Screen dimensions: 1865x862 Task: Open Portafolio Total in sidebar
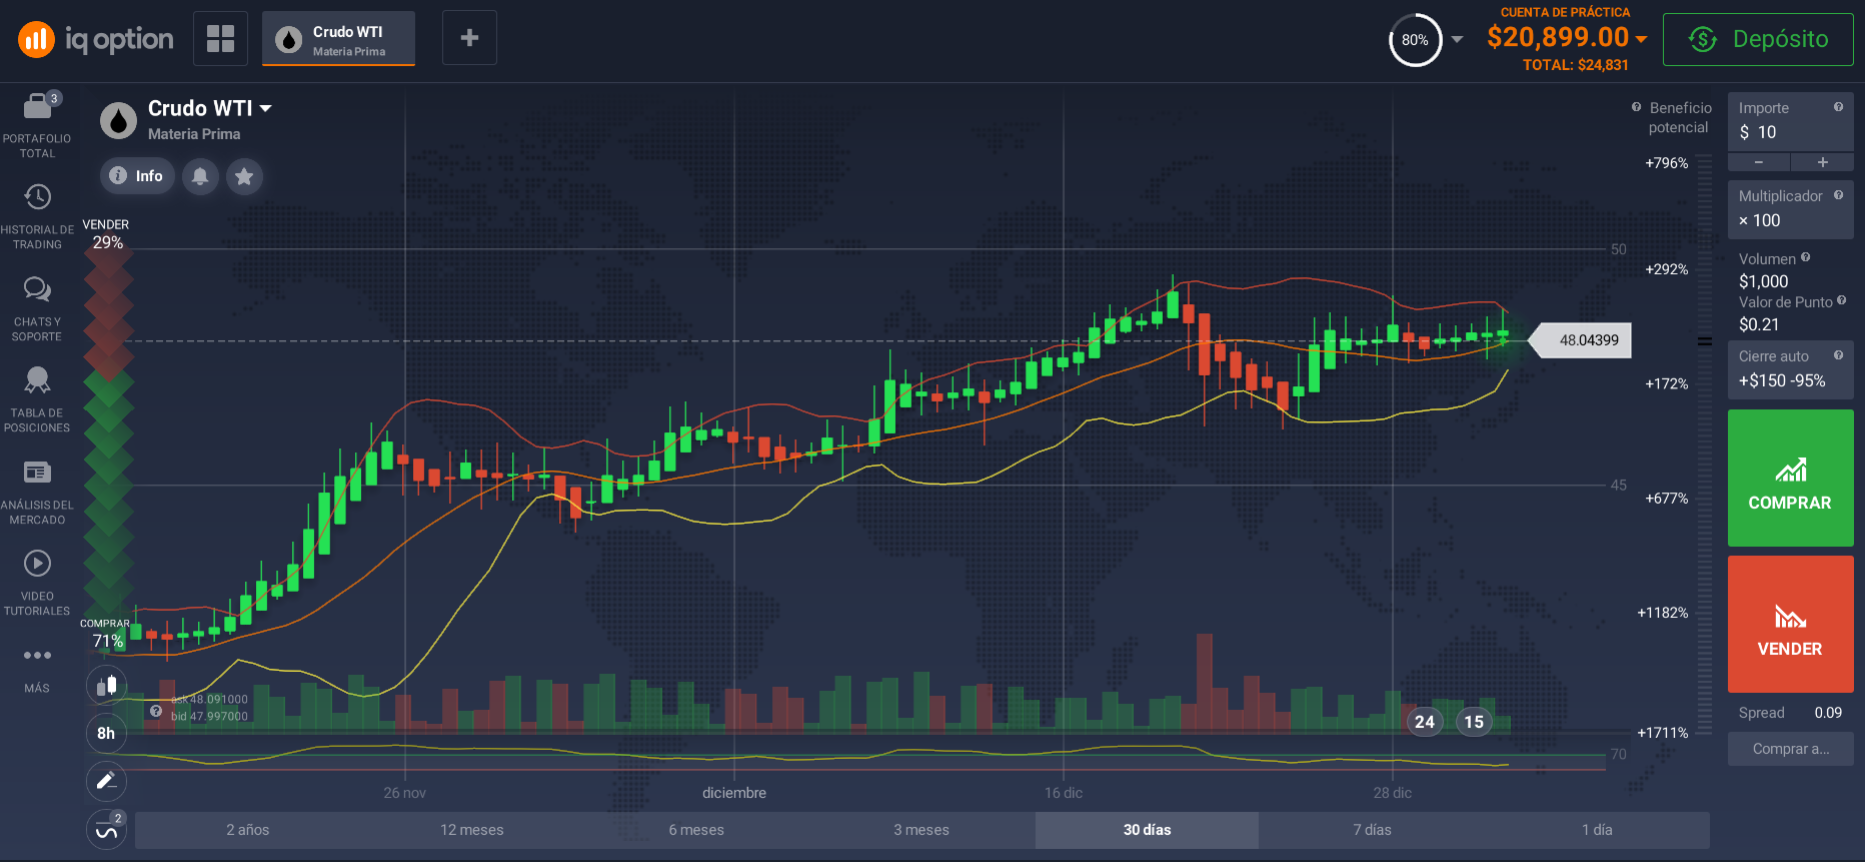click(x=37, y=125)
